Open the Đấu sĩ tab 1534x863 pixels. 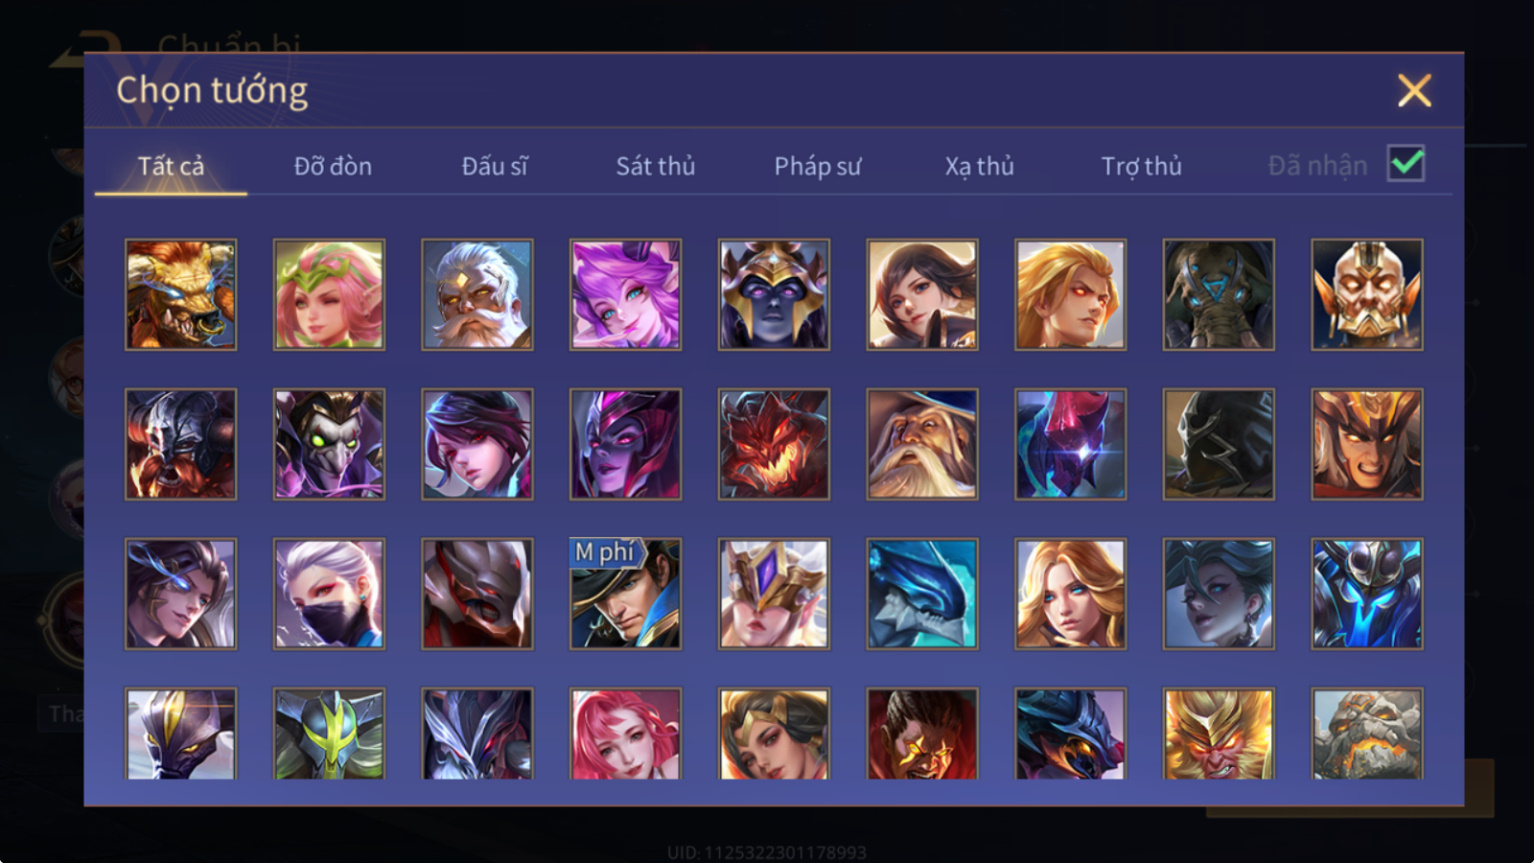coord(495,166)
